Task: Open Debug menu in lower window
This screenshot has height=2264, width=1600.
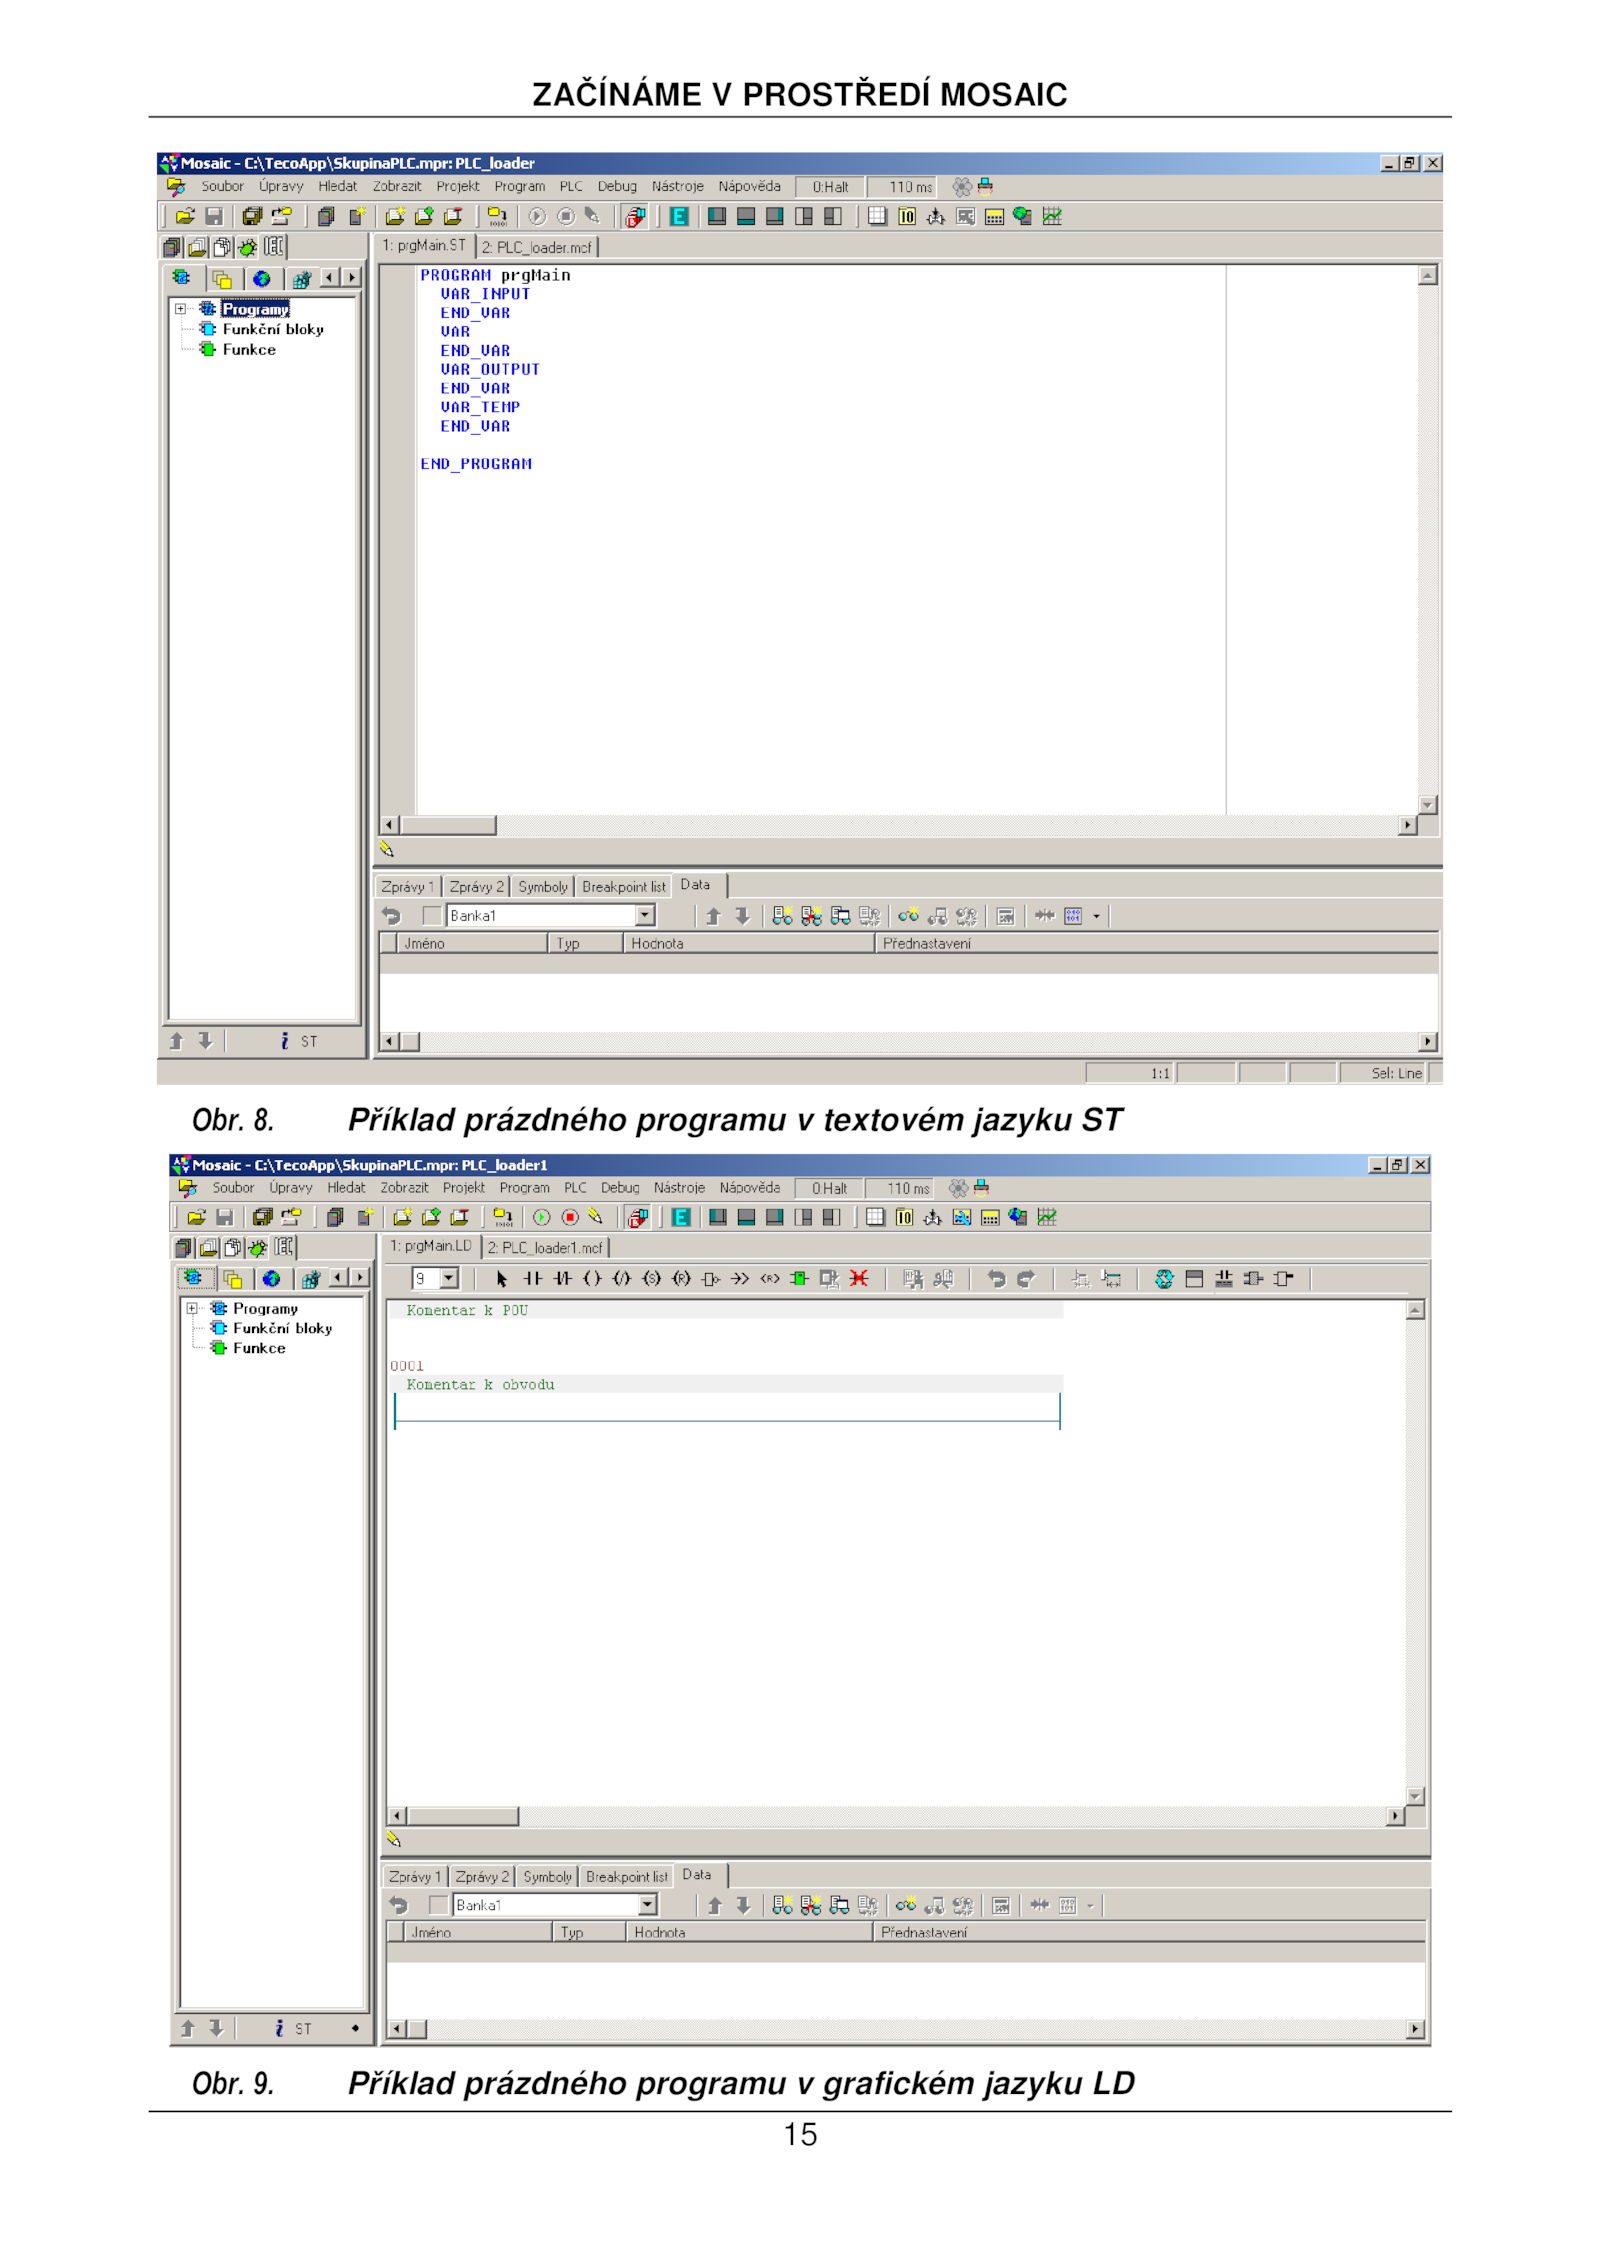Action: (620, 1188)
